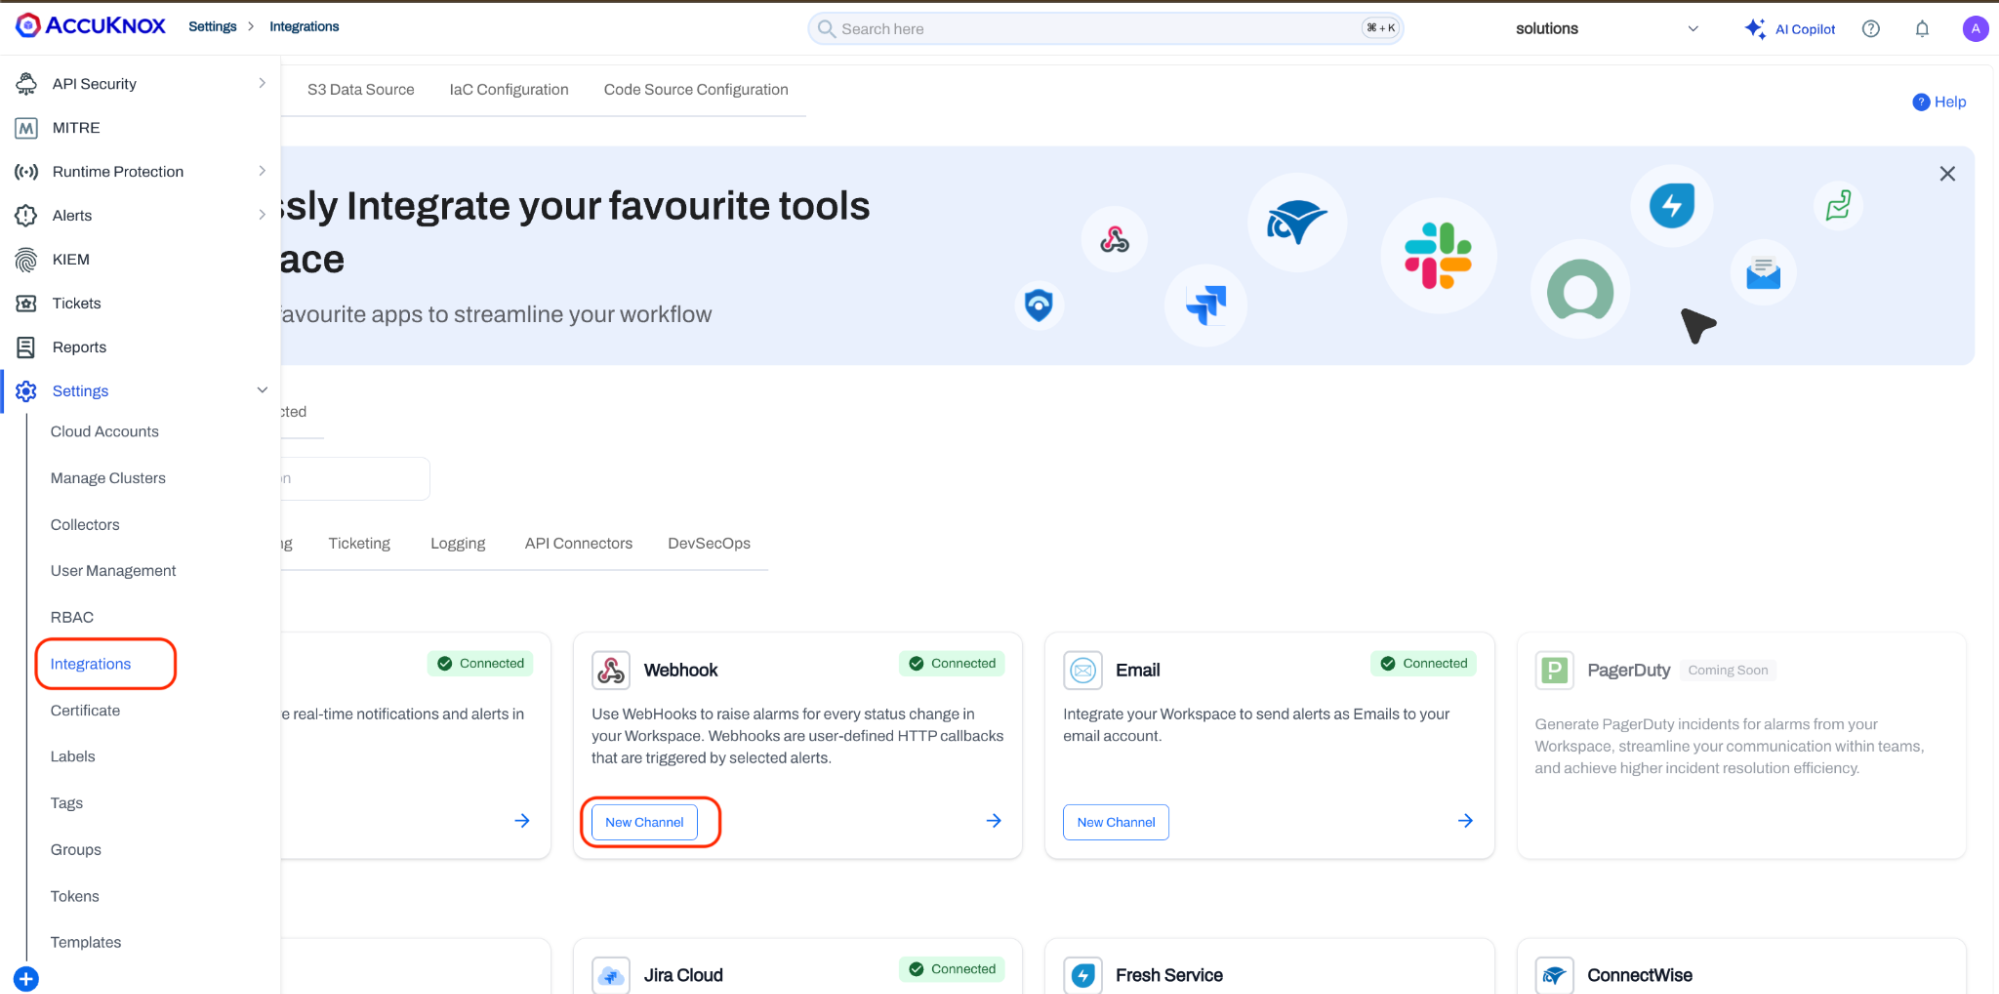
Task: Open the solutions tenant dropdown
Action: (x=1607, y=29)
